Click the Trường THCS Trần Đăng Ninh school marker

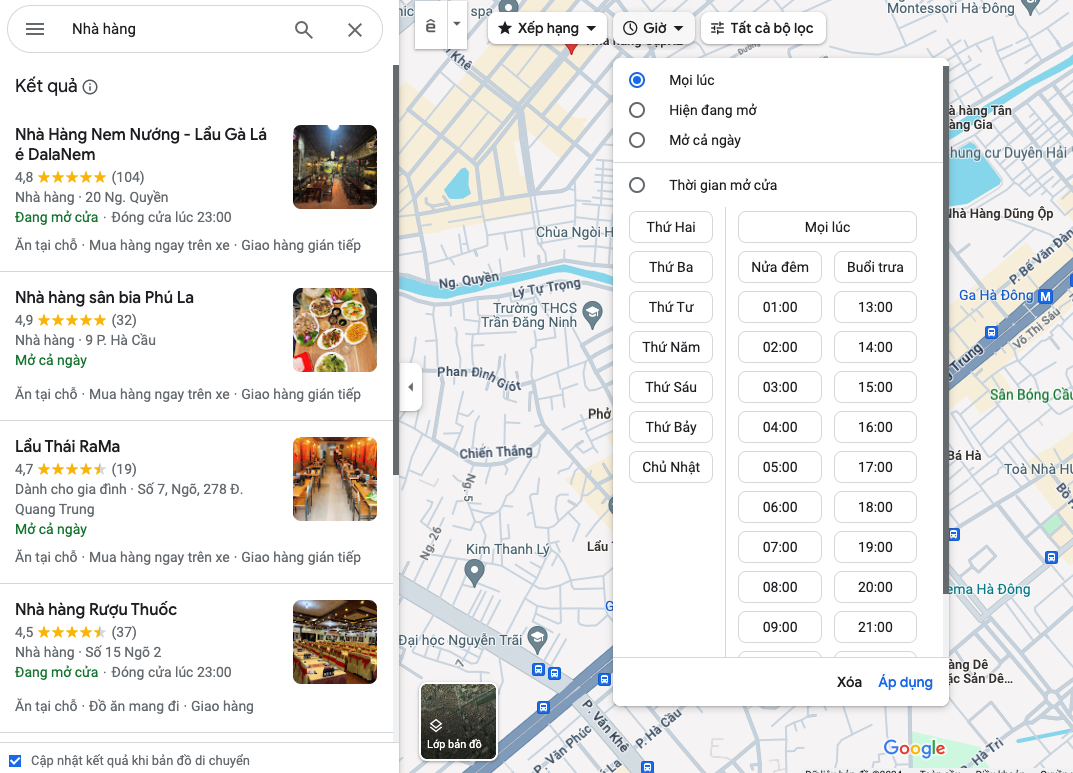(x=592, y=313)
